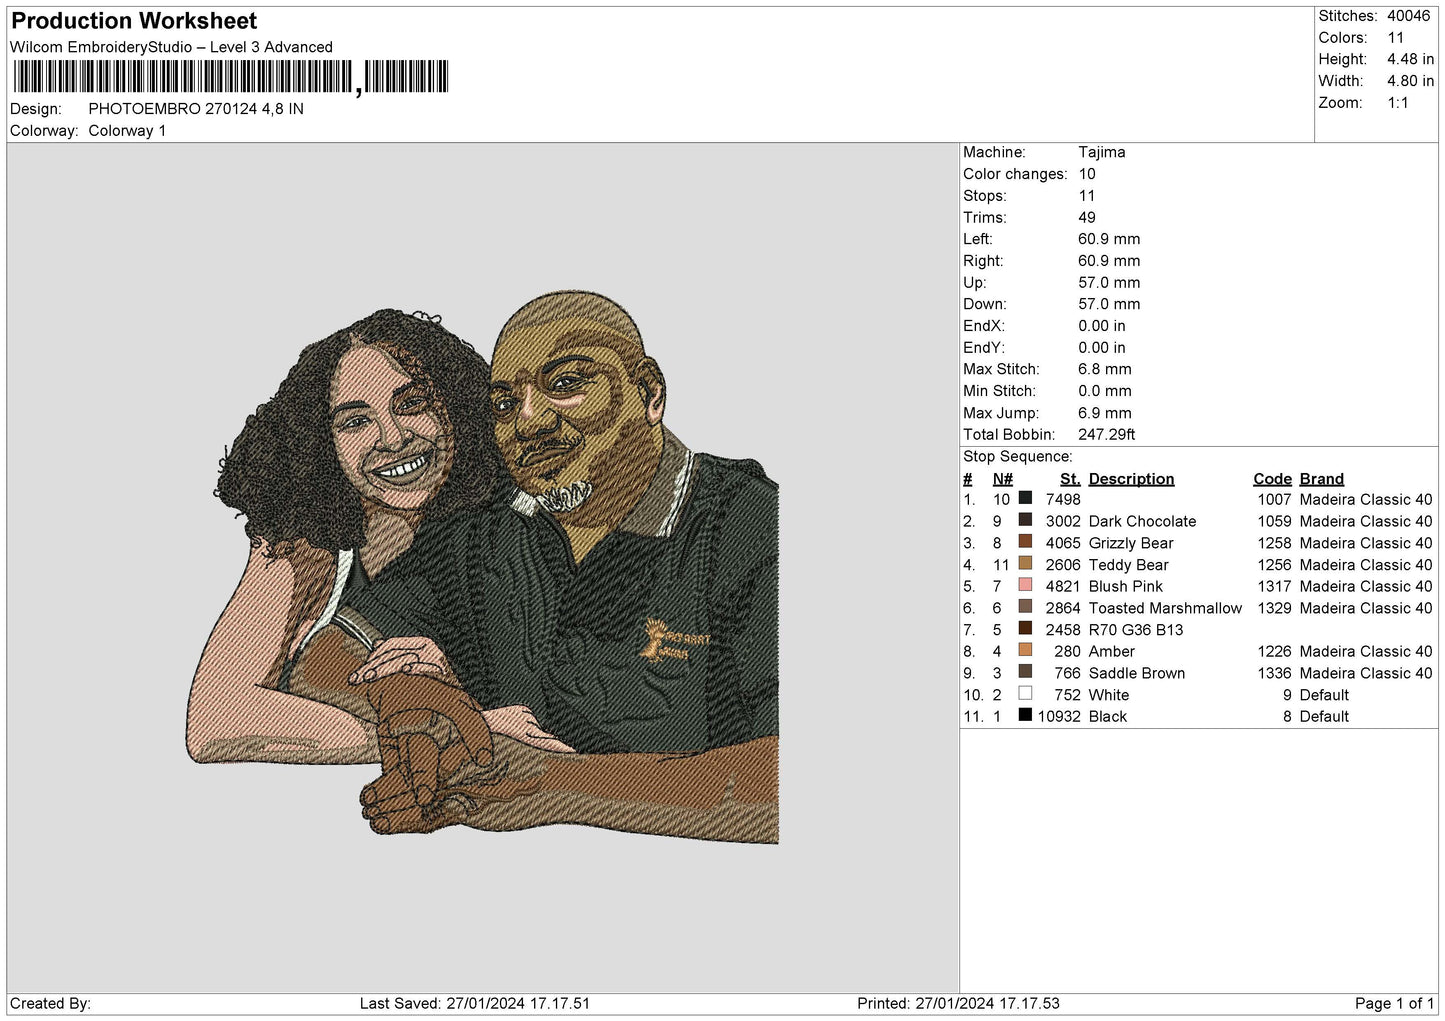
Task: Choose the R70 G36 B13 color swatch
Action: (1025, 629)
